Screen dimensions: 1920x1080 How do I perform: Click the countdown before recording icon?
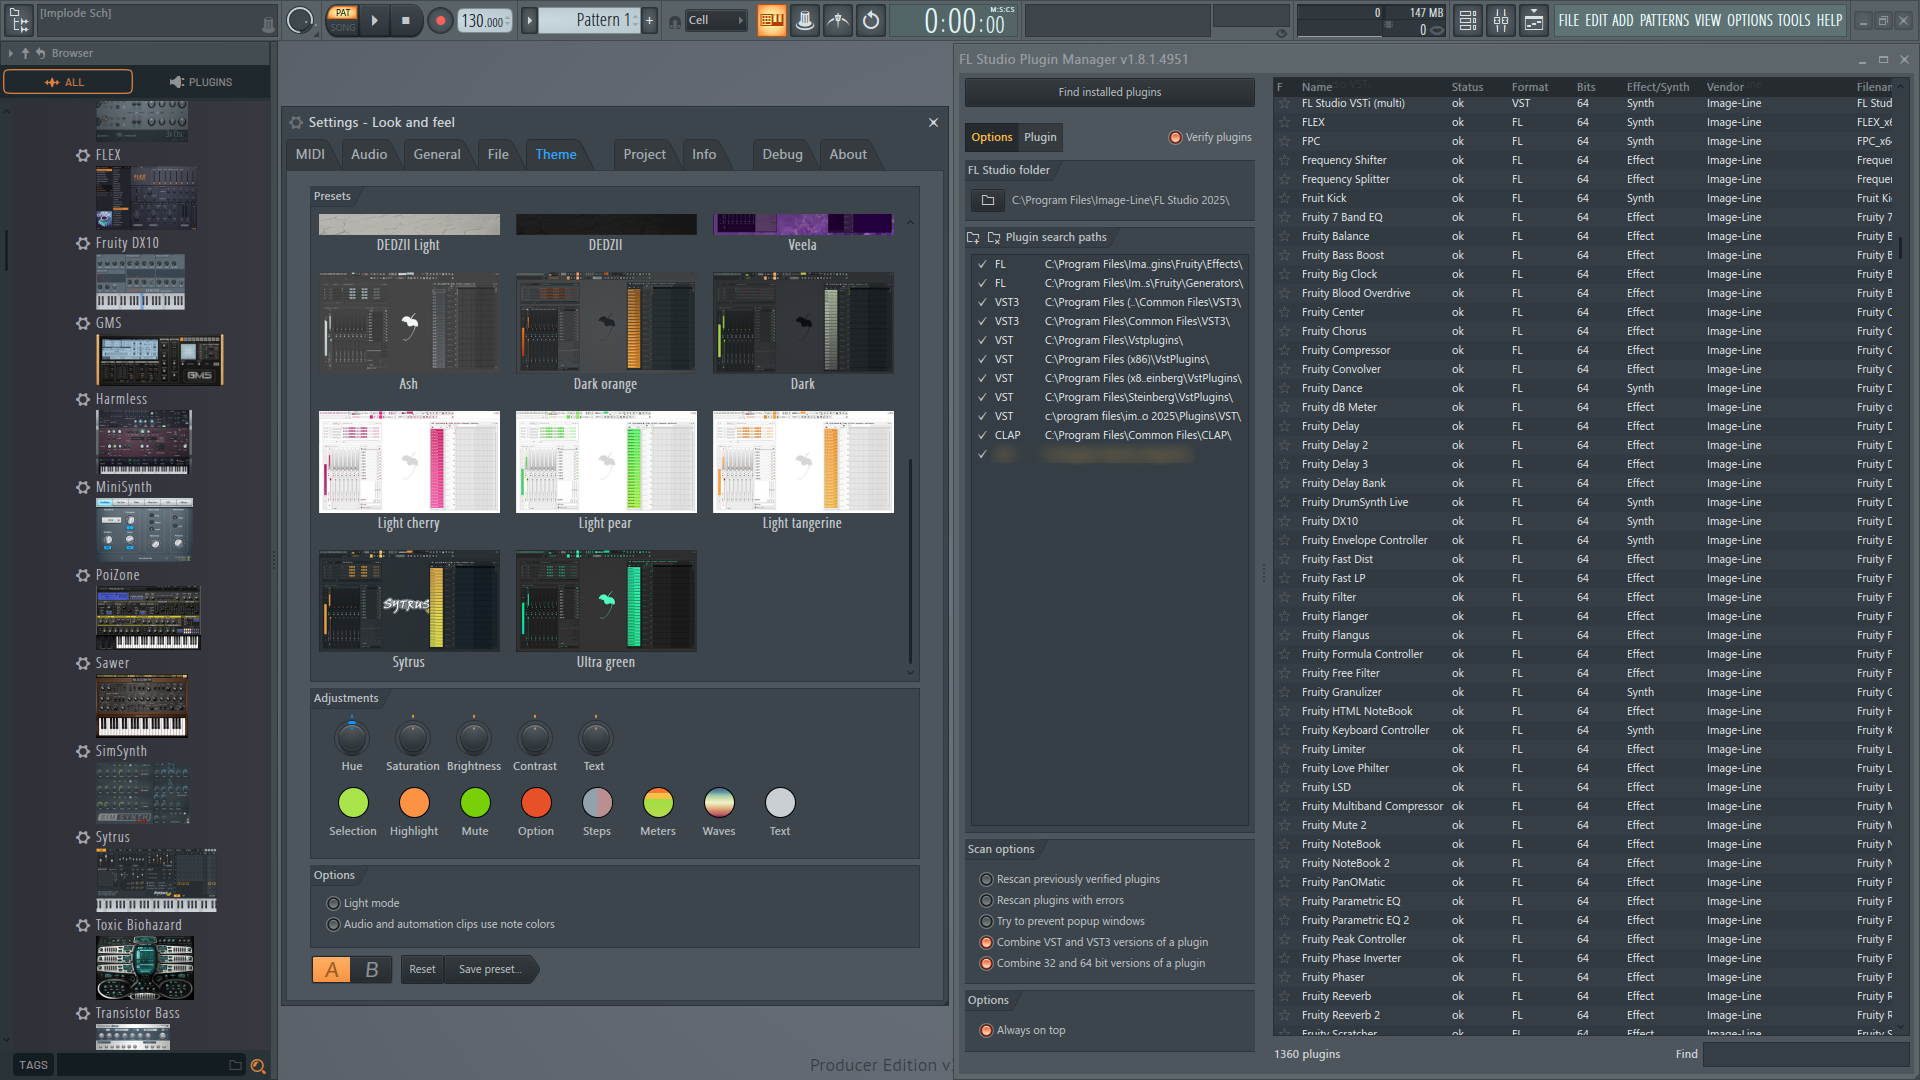[x=805, y=20]
